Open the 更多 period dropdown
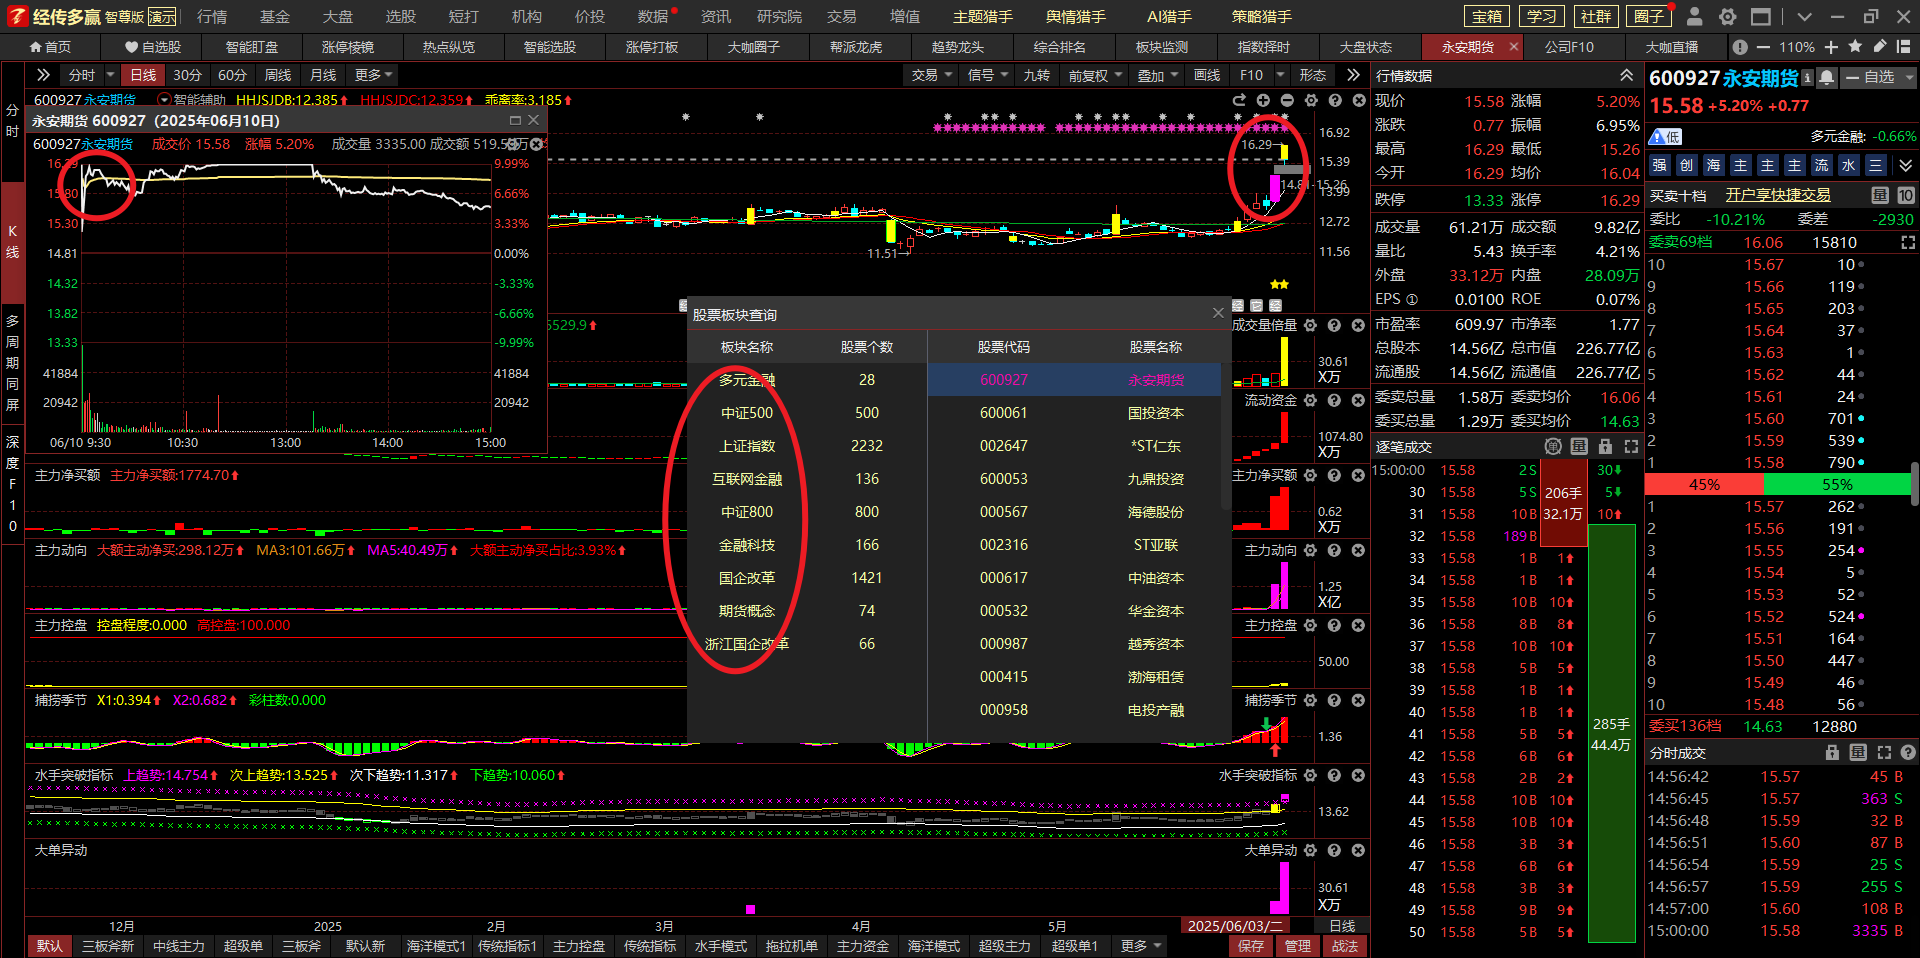1920x958 pixels. [373, 75]
